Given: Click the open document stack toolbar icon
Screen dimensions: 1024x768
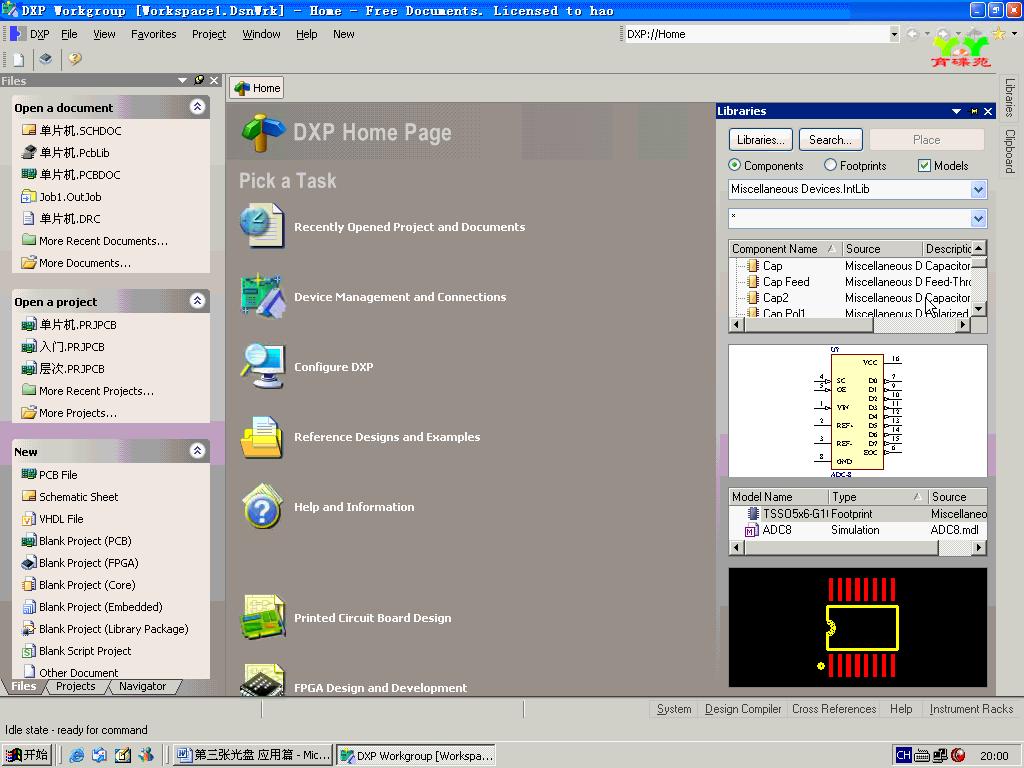Looking at the screenshot, I should 46,59.
